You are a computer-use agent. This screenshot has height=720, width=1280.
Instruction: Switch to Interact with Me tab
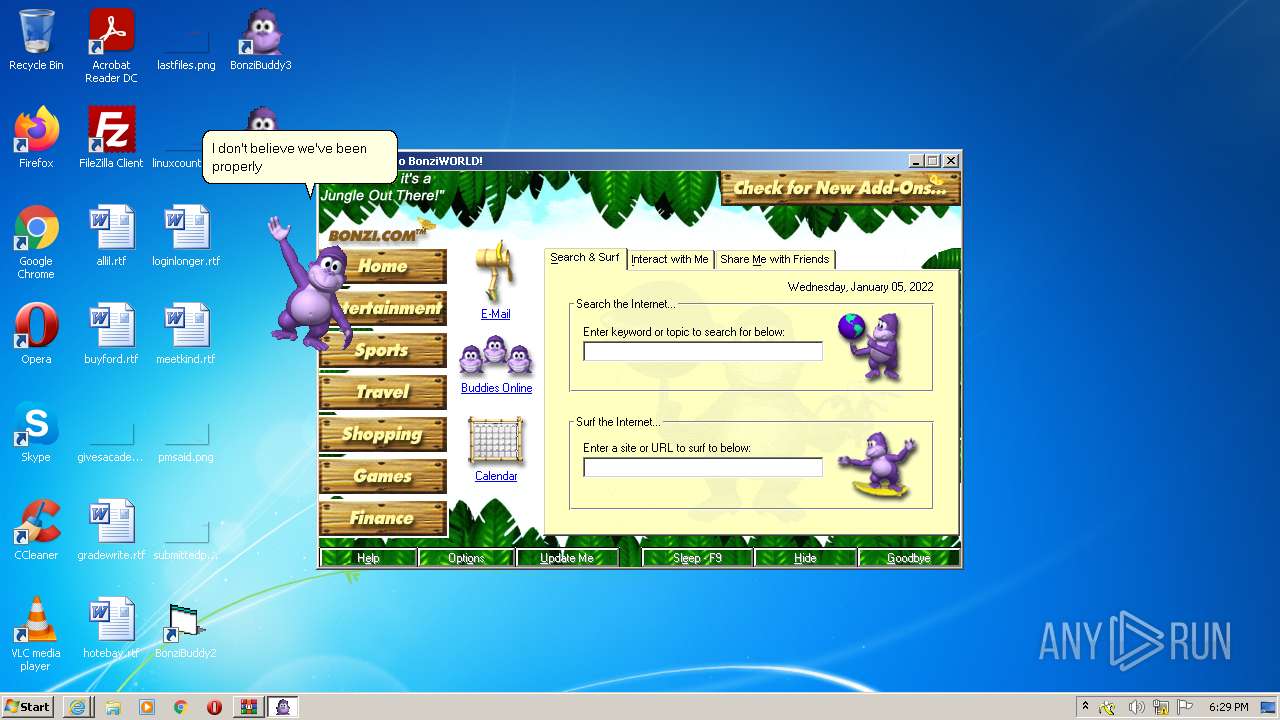(x=670, y=259)
